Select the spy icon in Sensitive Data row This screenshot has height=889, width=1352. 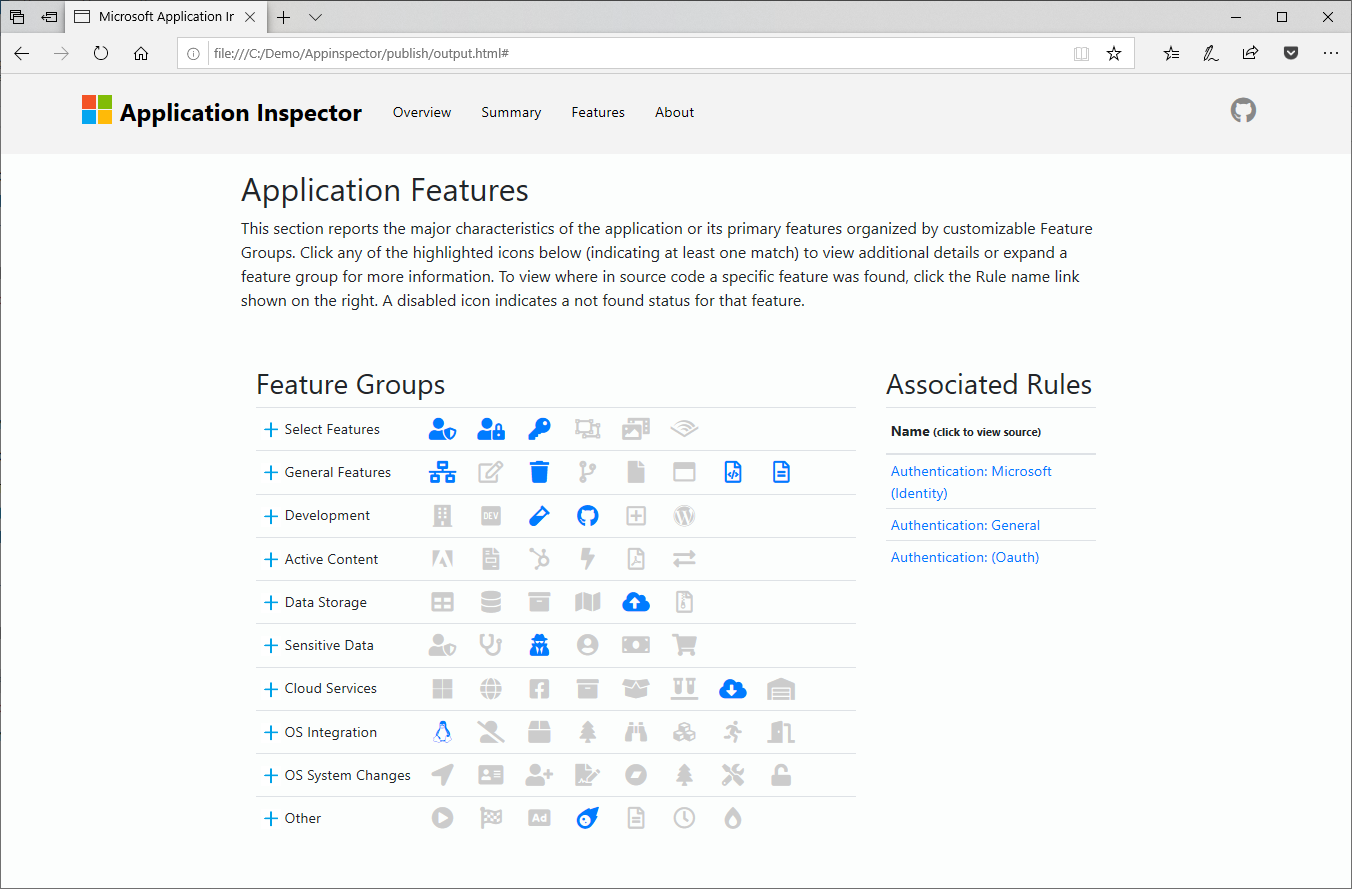point(539,645)
